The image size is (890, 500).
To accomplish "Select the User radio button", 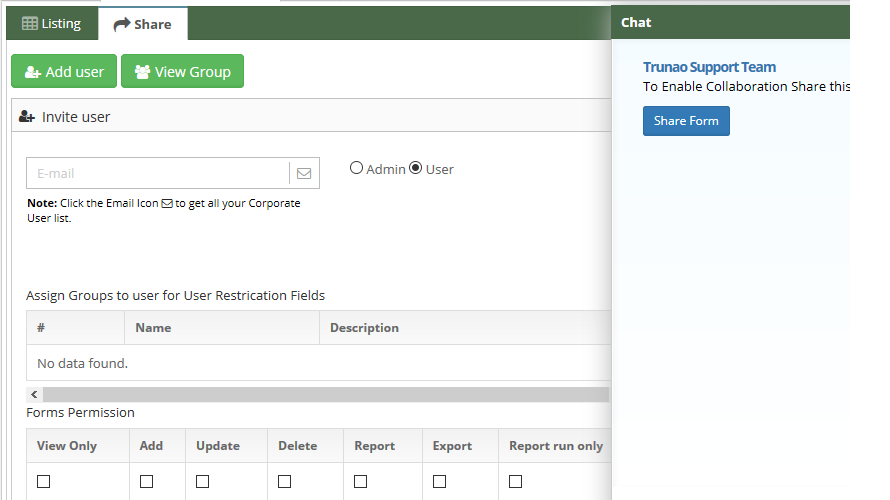I will [415, 168].
